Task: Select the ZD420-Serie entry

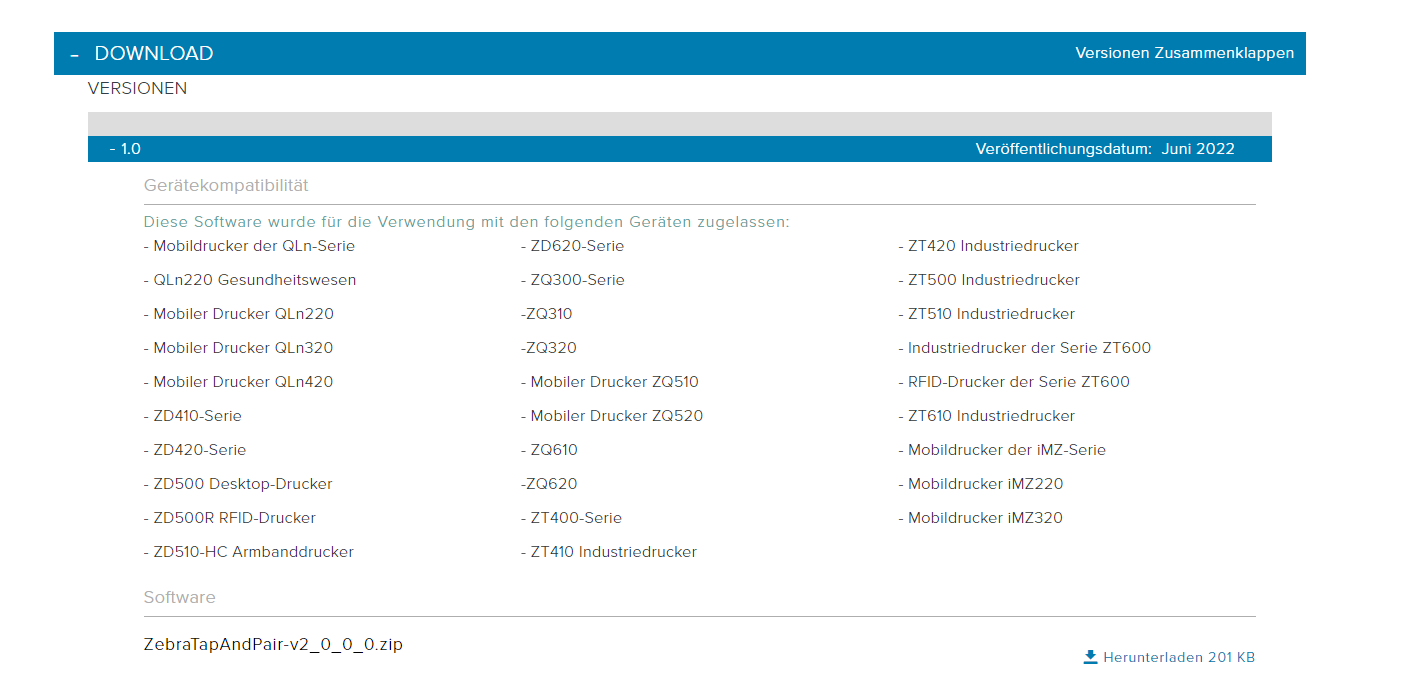Action: tap(195, 450)
